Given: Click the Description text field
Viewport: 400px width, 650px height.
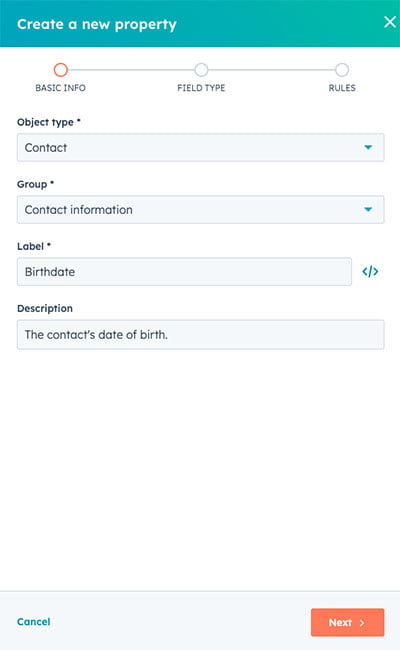Looking at the screenshot, I should [x=201, y=334].
